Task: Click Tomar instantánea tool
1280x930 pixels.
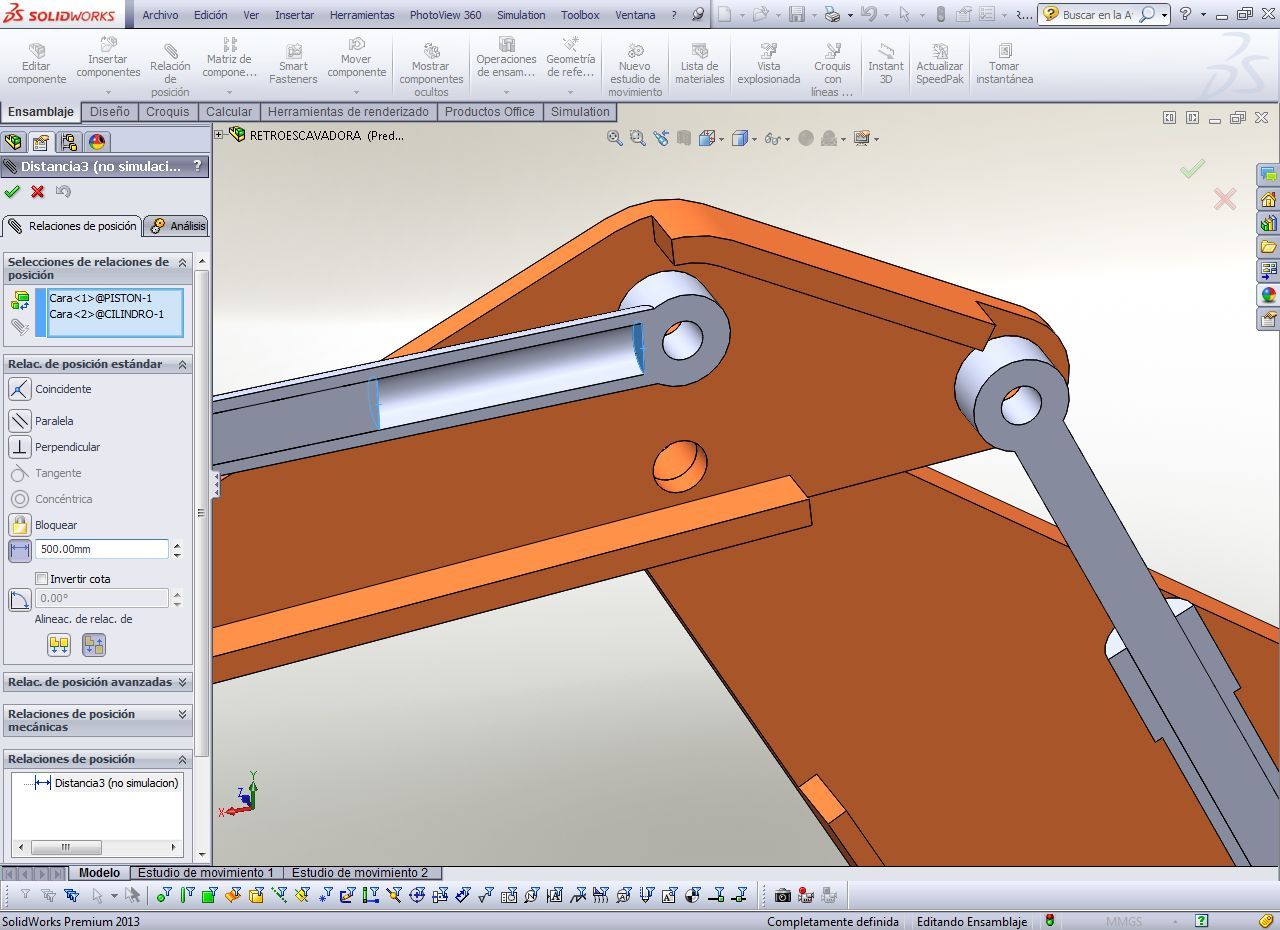Action: pyautogui.click(x=1004, y=64)
